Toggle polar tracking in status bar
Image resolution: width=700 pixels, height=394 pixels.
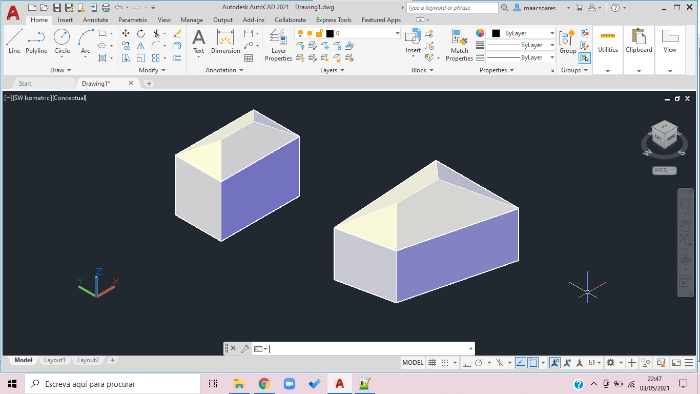click(x=479, y=363)
